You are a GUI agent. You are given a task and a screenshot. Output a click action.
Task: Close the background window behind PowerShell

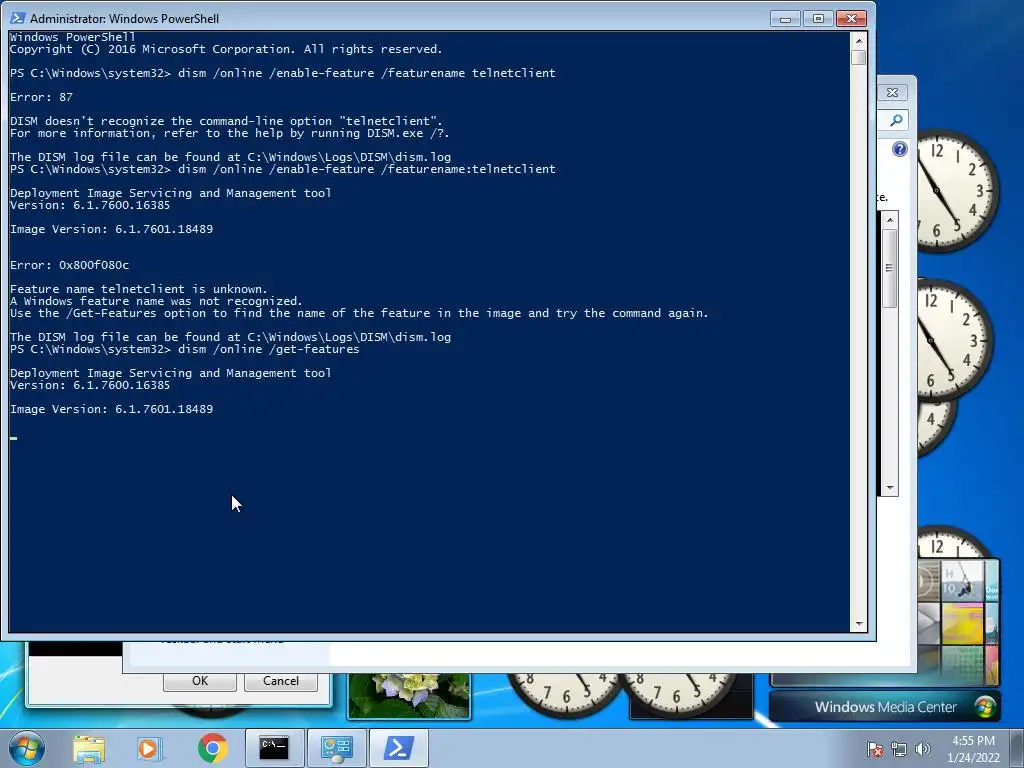click(x=893, y=92)
